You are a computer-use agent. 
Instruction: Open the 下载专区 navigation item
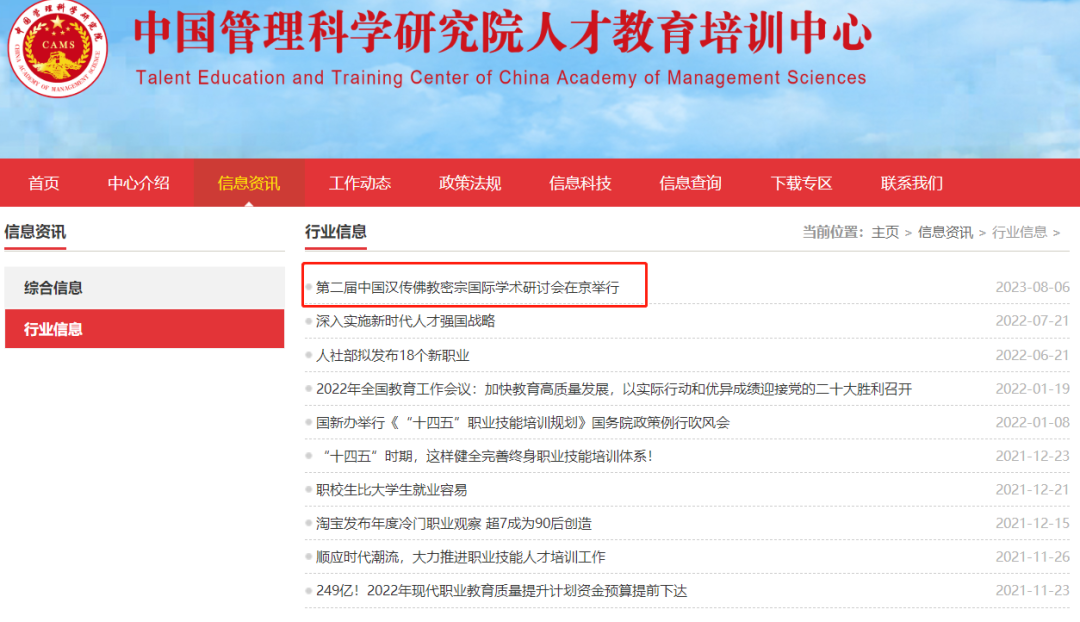tap(801, 183)
